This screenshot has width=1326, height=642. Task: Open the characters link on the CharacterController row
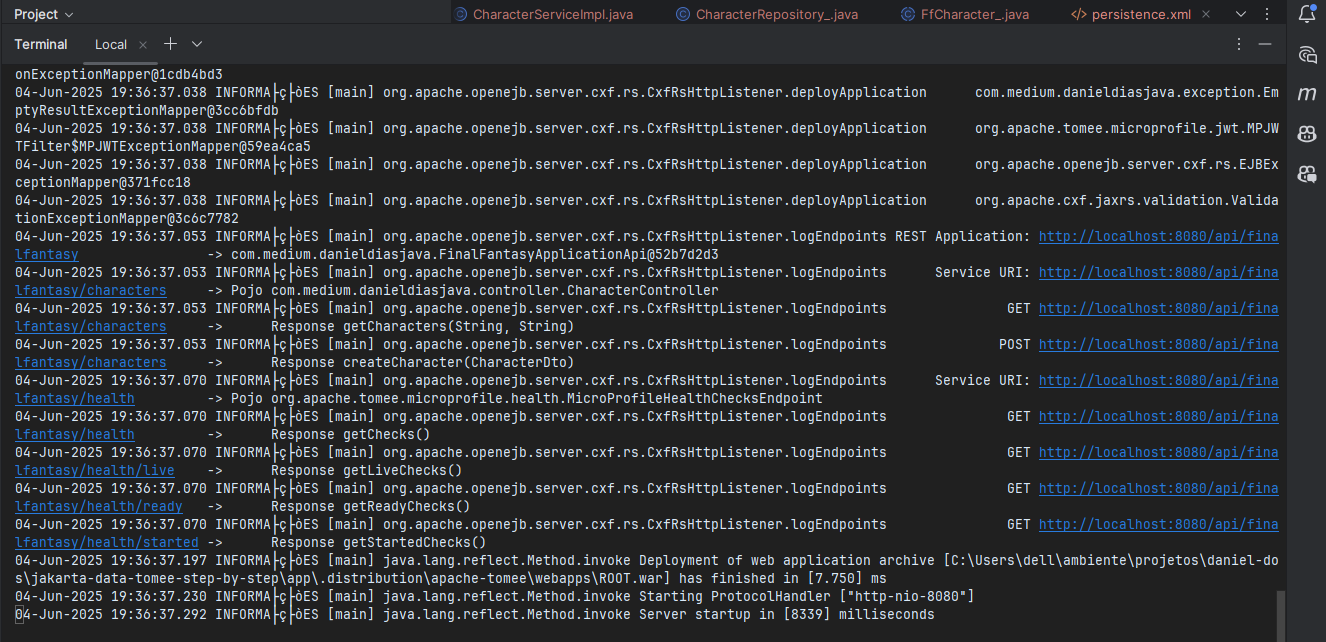(91, 290)
